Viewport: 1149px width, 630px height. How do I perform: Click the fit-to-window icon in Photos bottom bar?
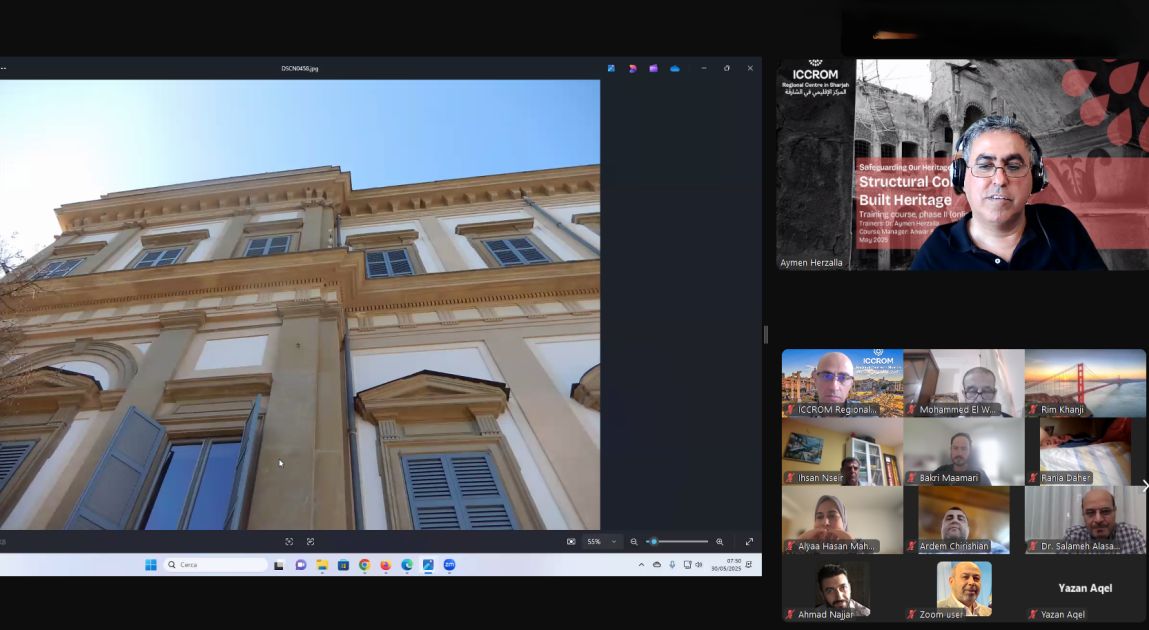pos(289,541)
